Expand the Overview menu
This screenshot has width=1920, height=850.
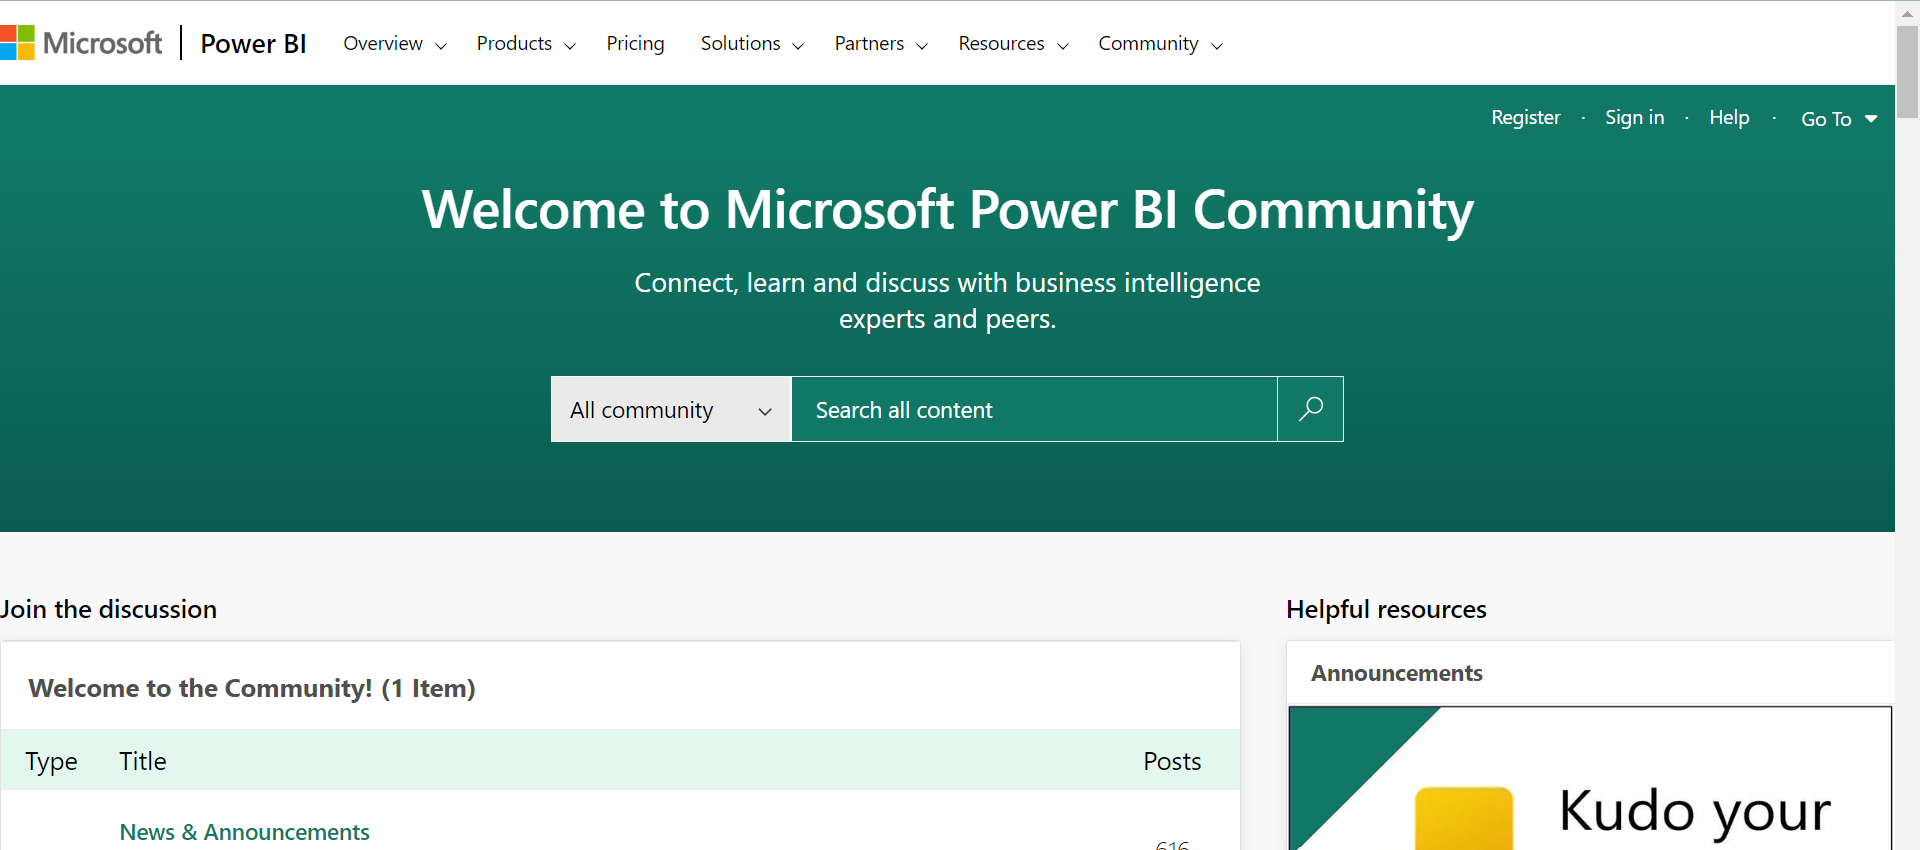pyautogui.click(x=394, y=44)
